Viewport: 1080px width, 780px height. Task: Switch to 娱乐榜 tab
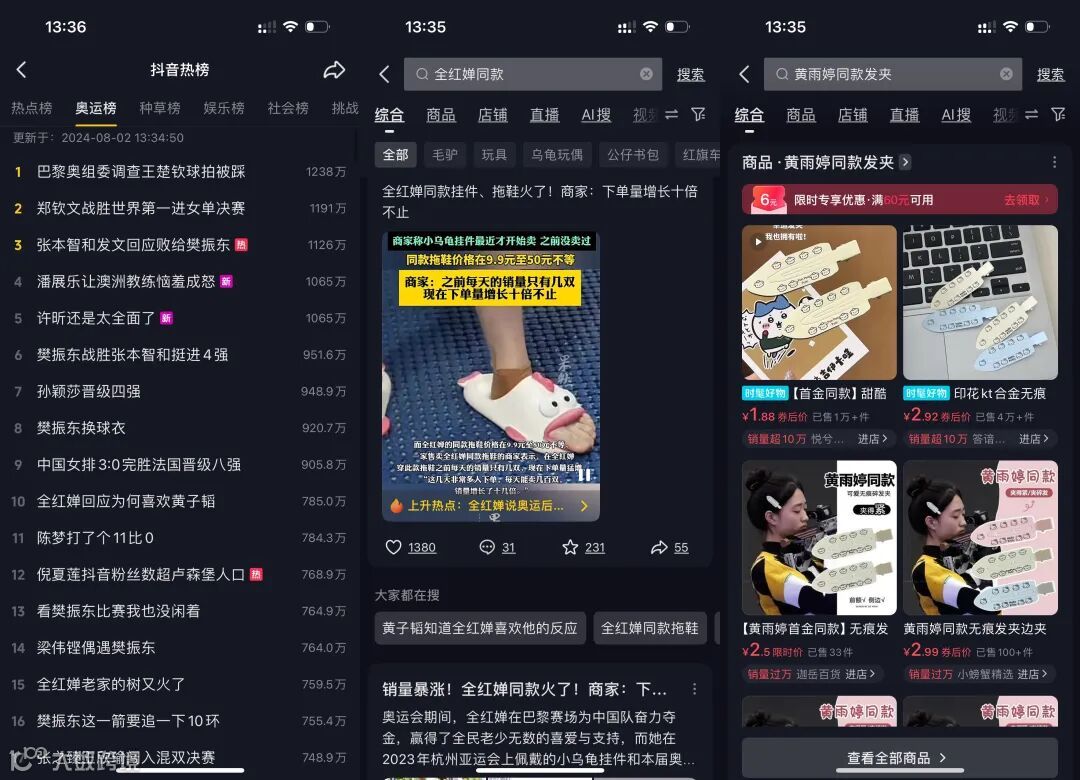coord(224,108)
